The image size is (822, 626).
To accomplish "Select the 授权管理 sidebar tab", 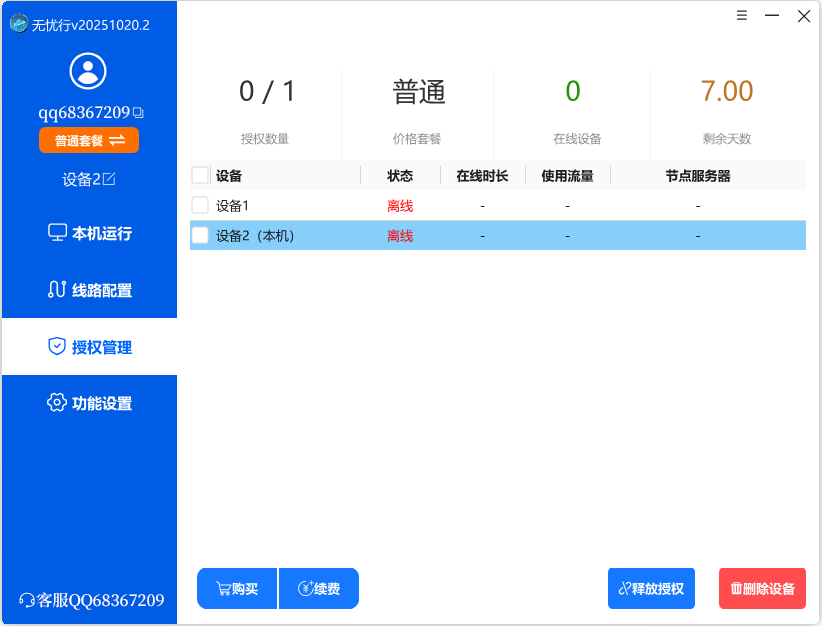I will [x=88, y=347].
